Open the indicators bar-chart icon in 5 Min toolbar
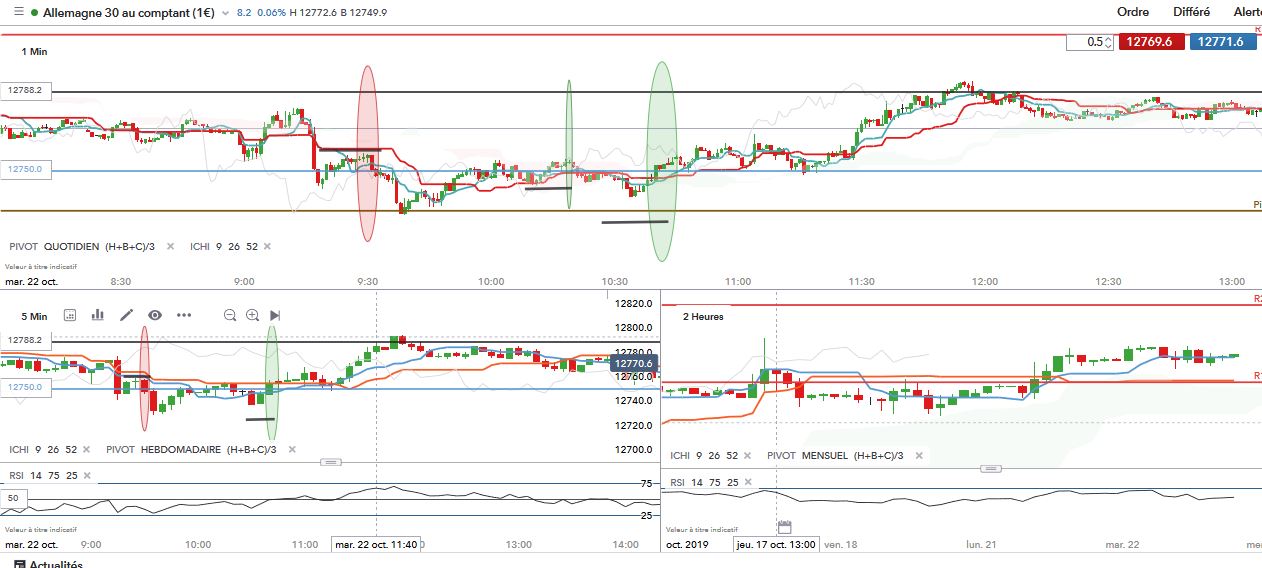 [x=98, y=315]
